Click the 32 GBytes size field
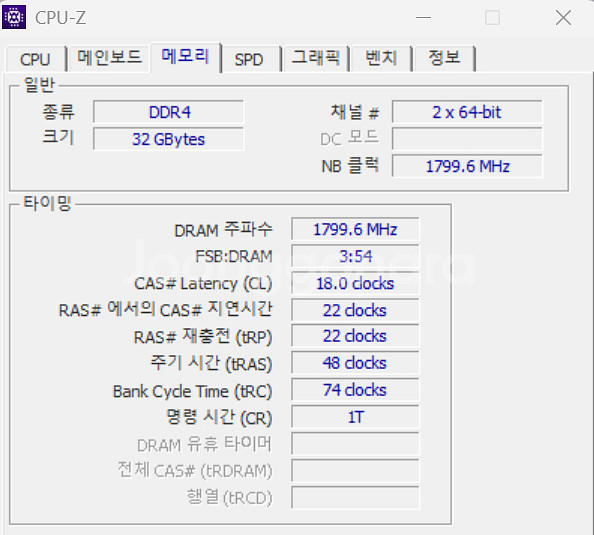Image resolution: width=594 pixels, height=535 pixels. 169,139
